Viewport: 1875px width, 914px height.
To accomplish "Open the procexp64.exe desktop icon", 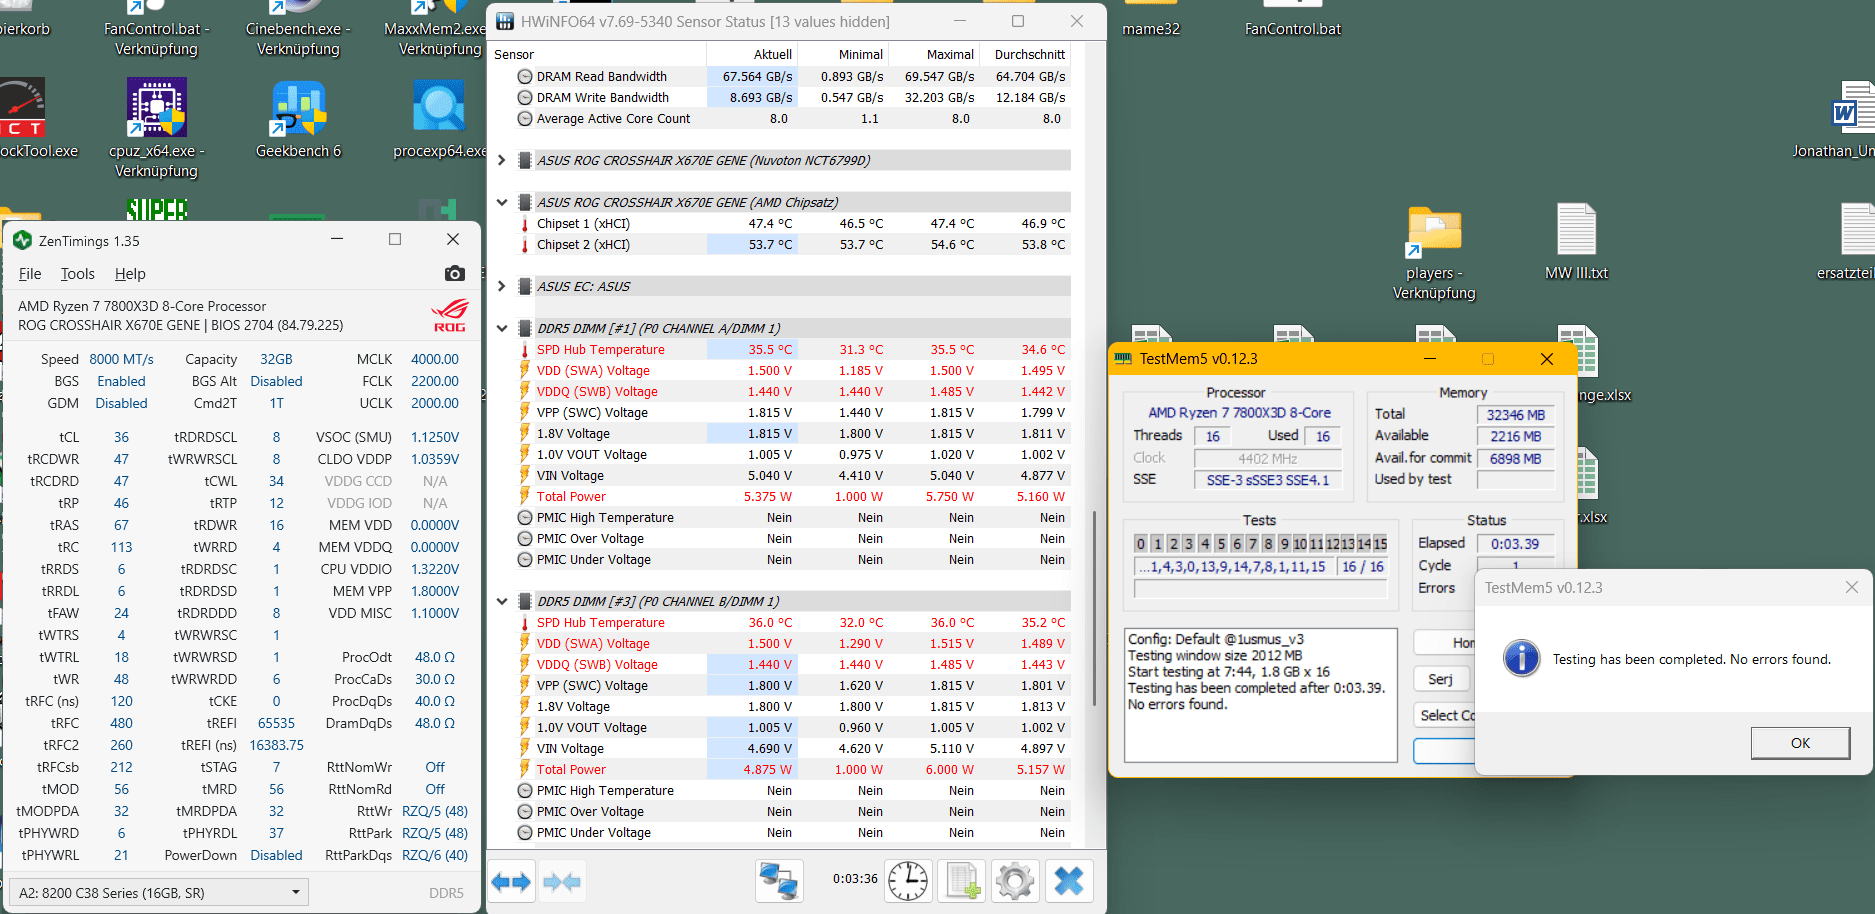I will [440, 108].
